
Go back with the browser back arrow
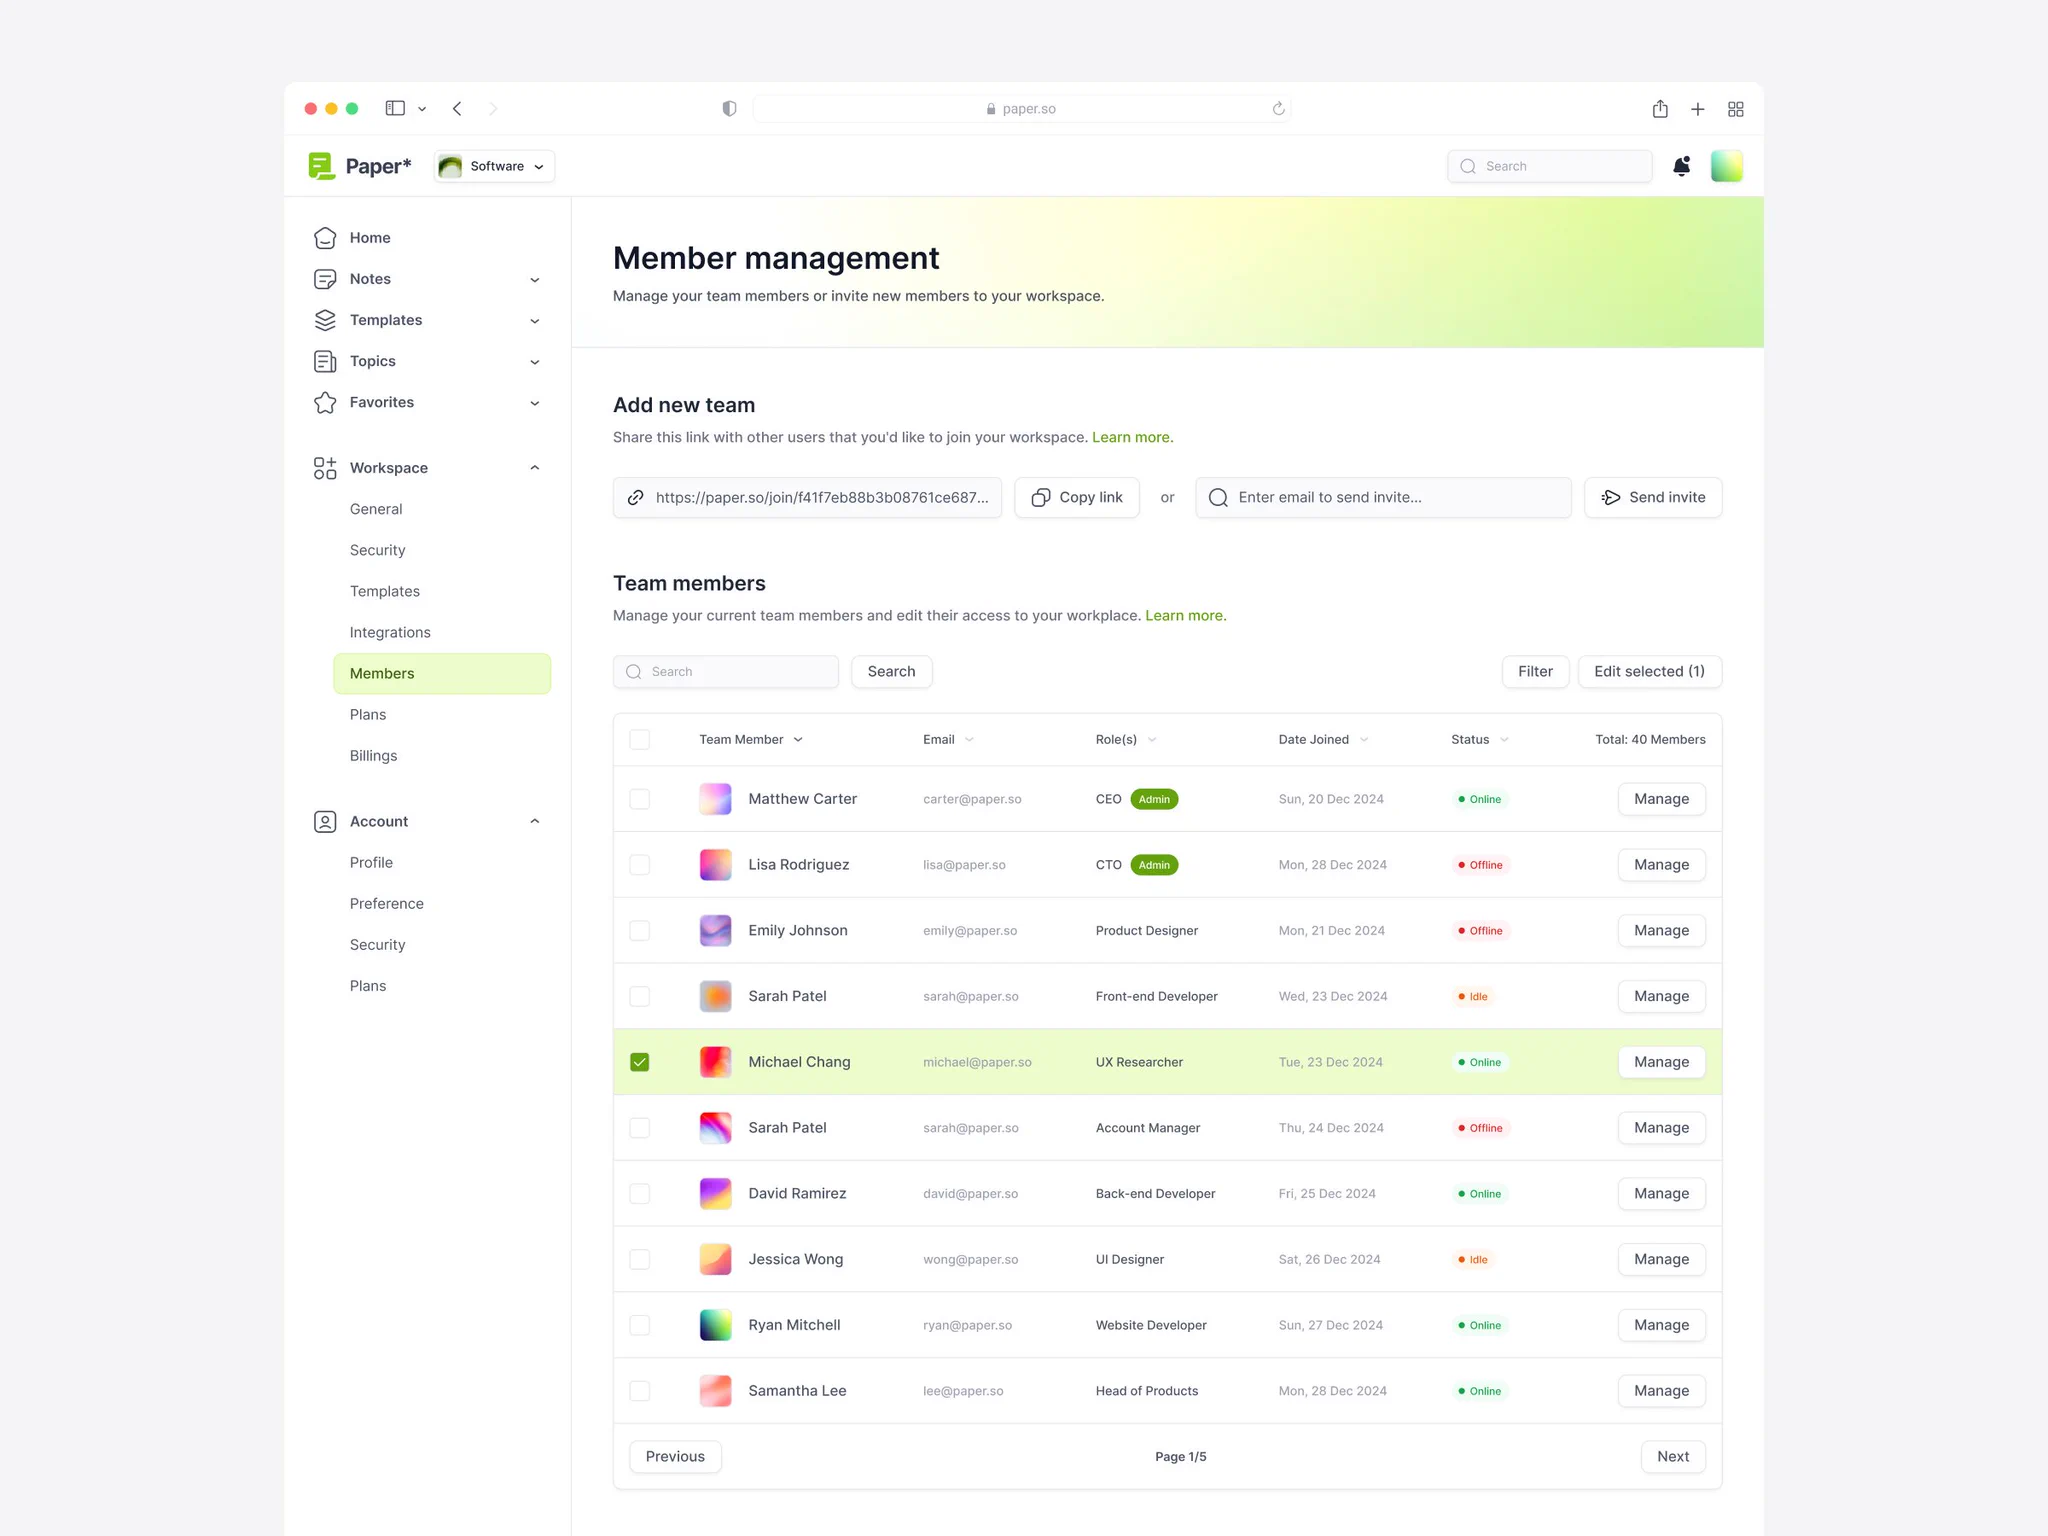457,108
